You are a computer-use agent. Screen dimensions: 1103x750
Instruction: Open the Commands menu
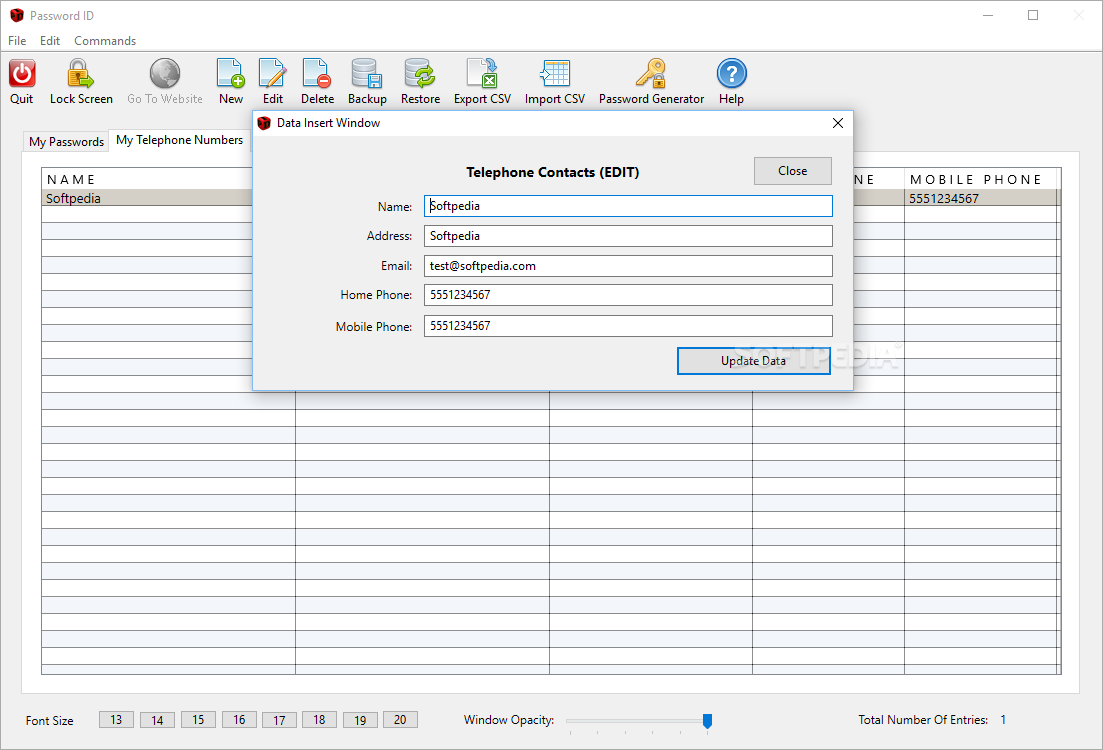tap(105, 41)
